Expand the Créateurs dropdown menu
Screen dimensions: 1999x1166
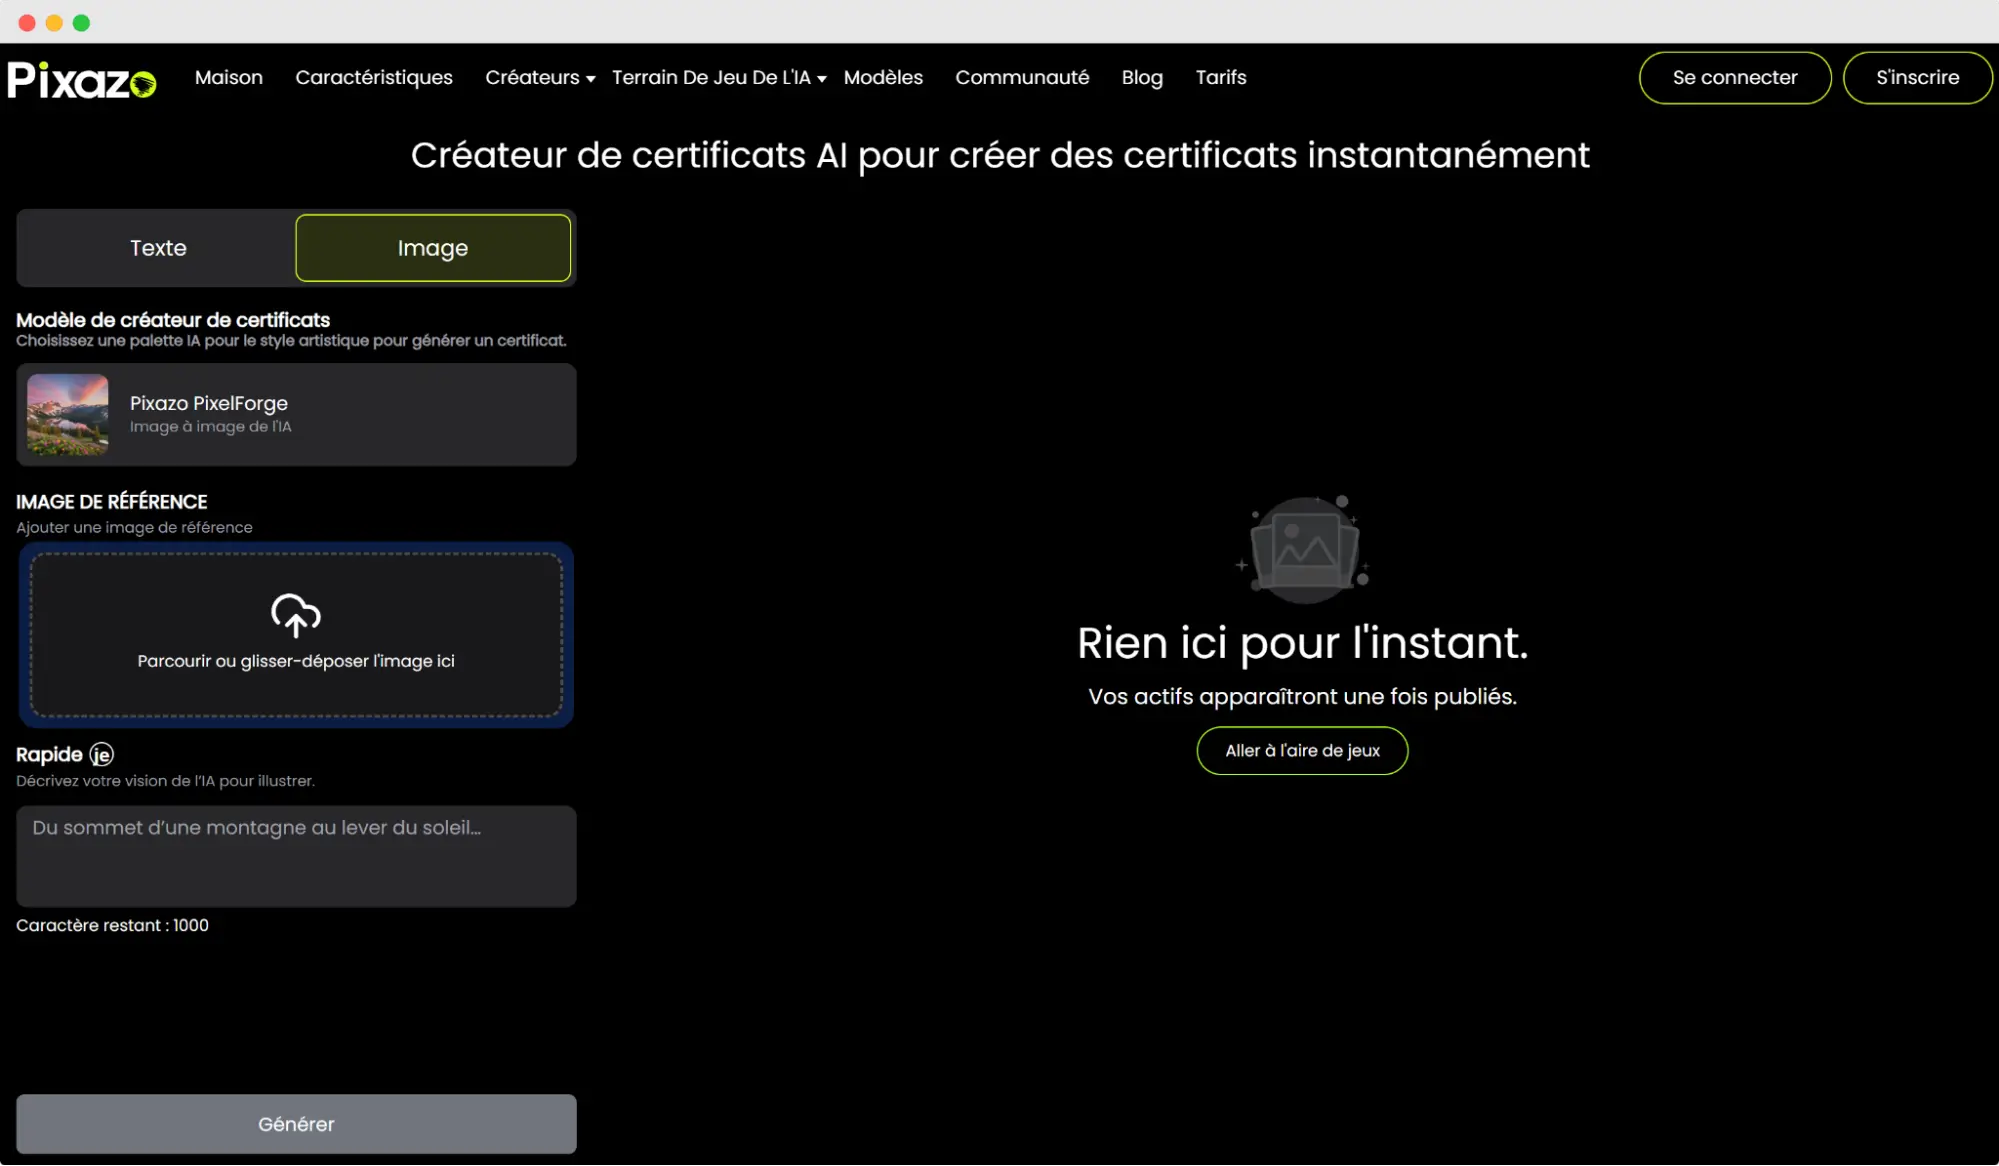(x=540, y=78)
